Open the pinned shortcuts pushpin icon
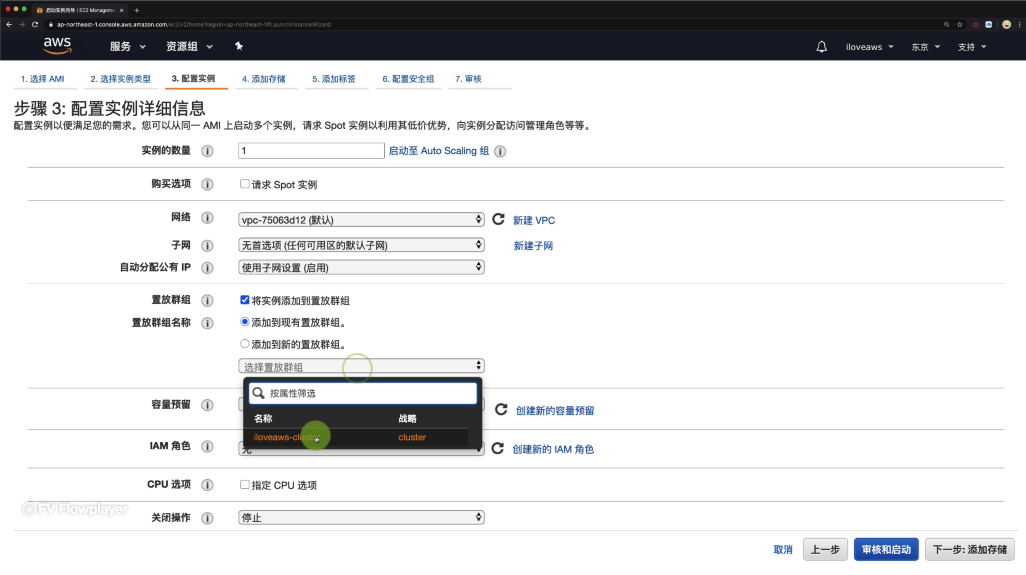Viewport: 1026px width, 575px height. pyautogui.click(x=239, y=46)
